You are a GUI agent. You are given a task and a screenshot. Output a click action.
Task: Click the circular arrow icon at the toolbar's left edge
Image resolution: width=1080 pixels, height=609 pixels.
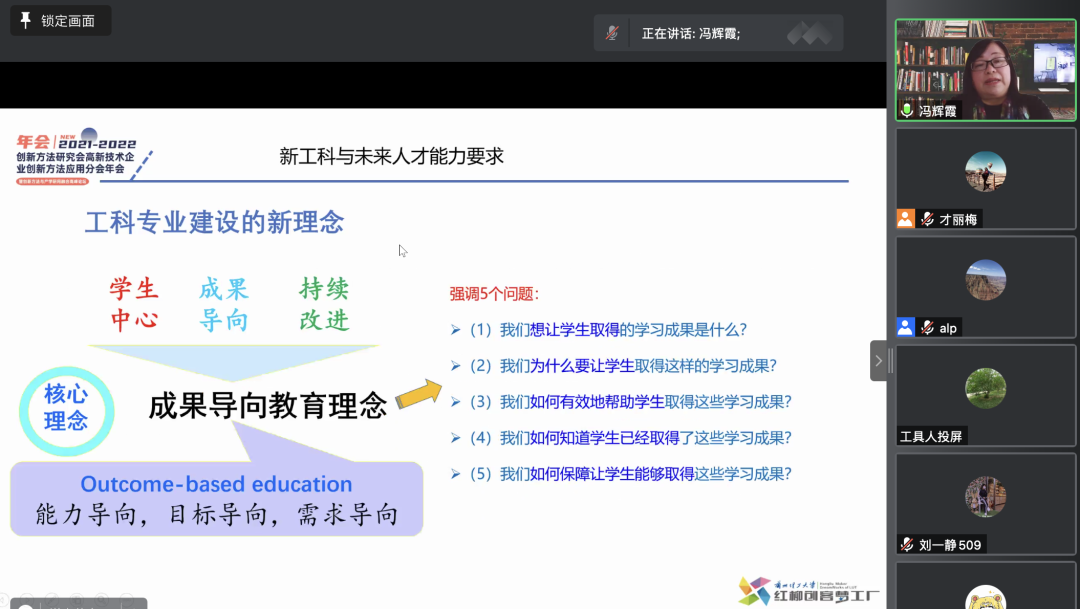tap(3, 598)
